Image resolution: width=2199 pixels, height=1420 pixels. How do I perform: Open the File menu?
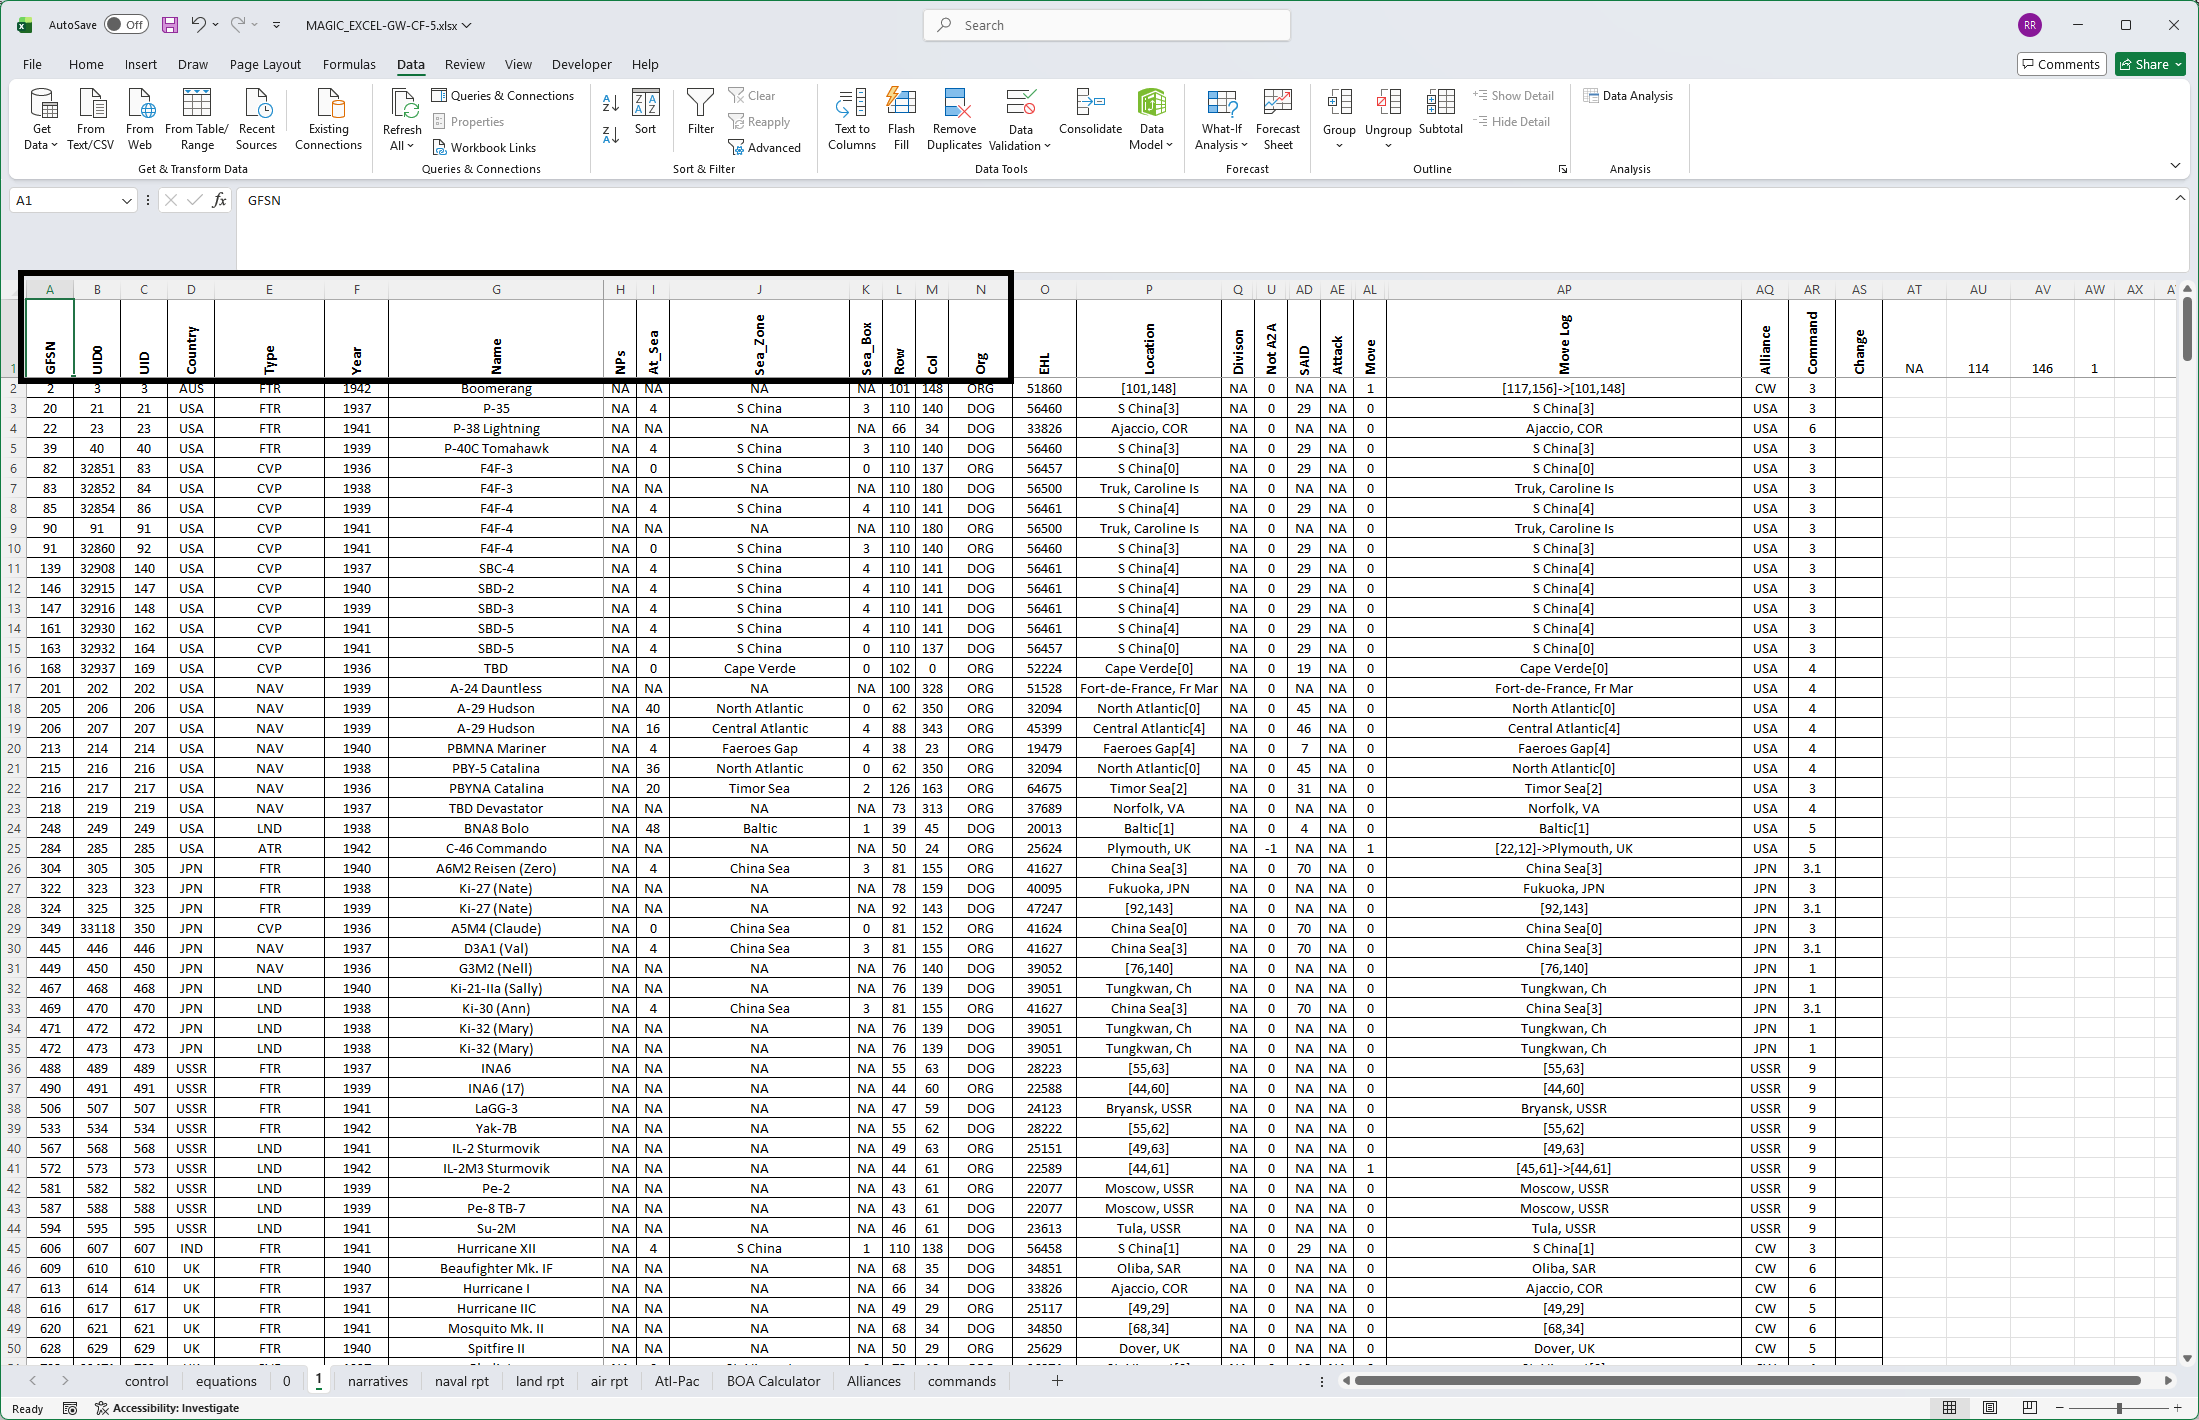32,64
